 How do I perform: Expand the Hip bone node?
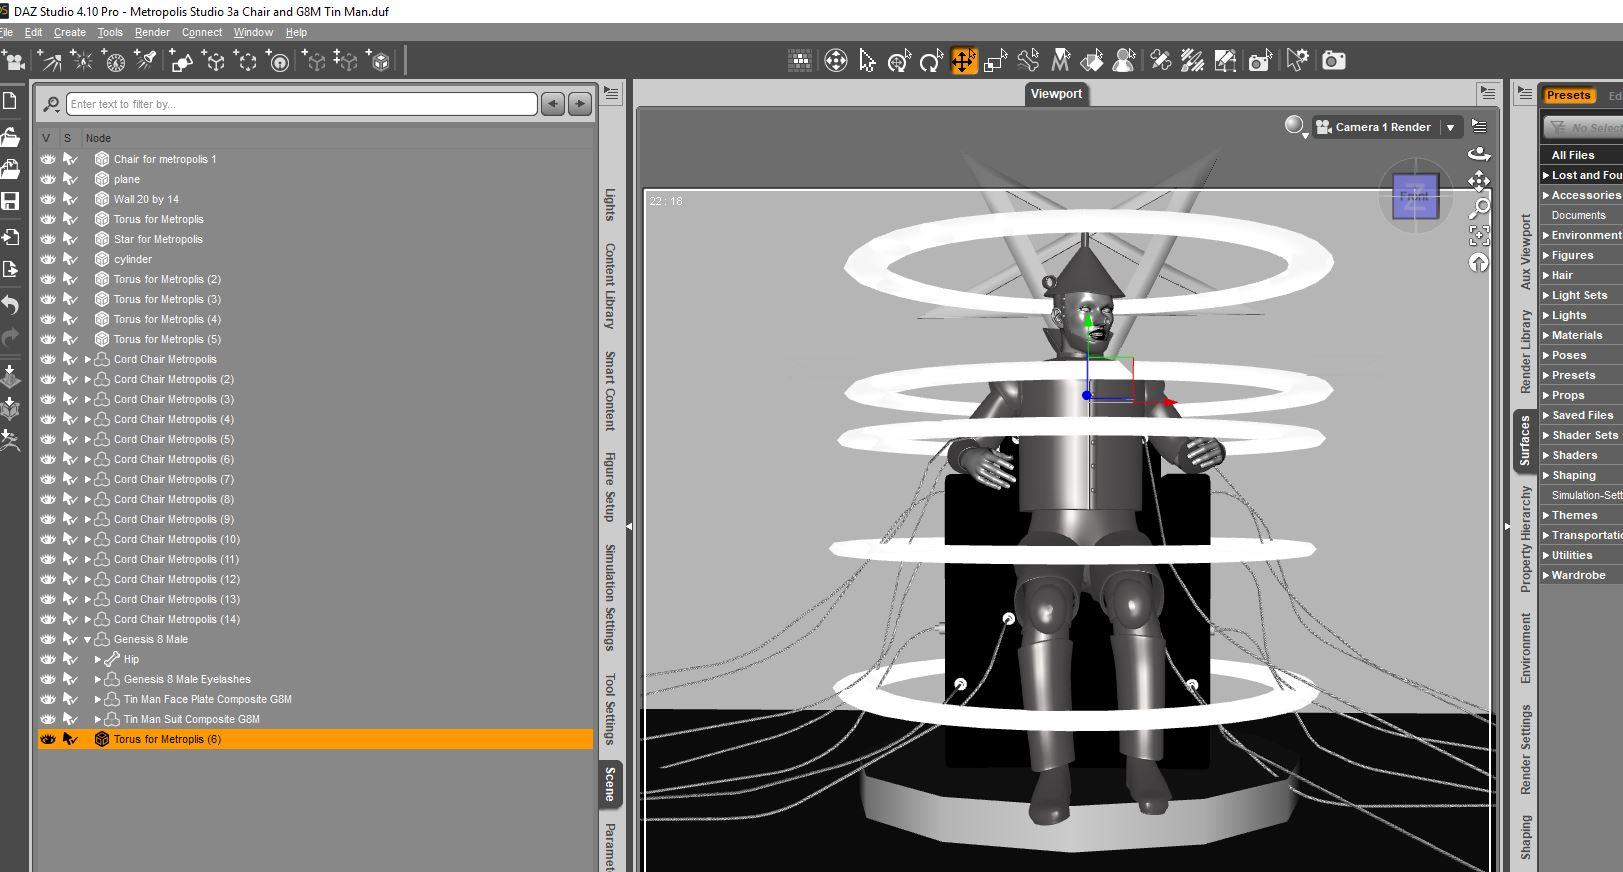click(98, 659)
